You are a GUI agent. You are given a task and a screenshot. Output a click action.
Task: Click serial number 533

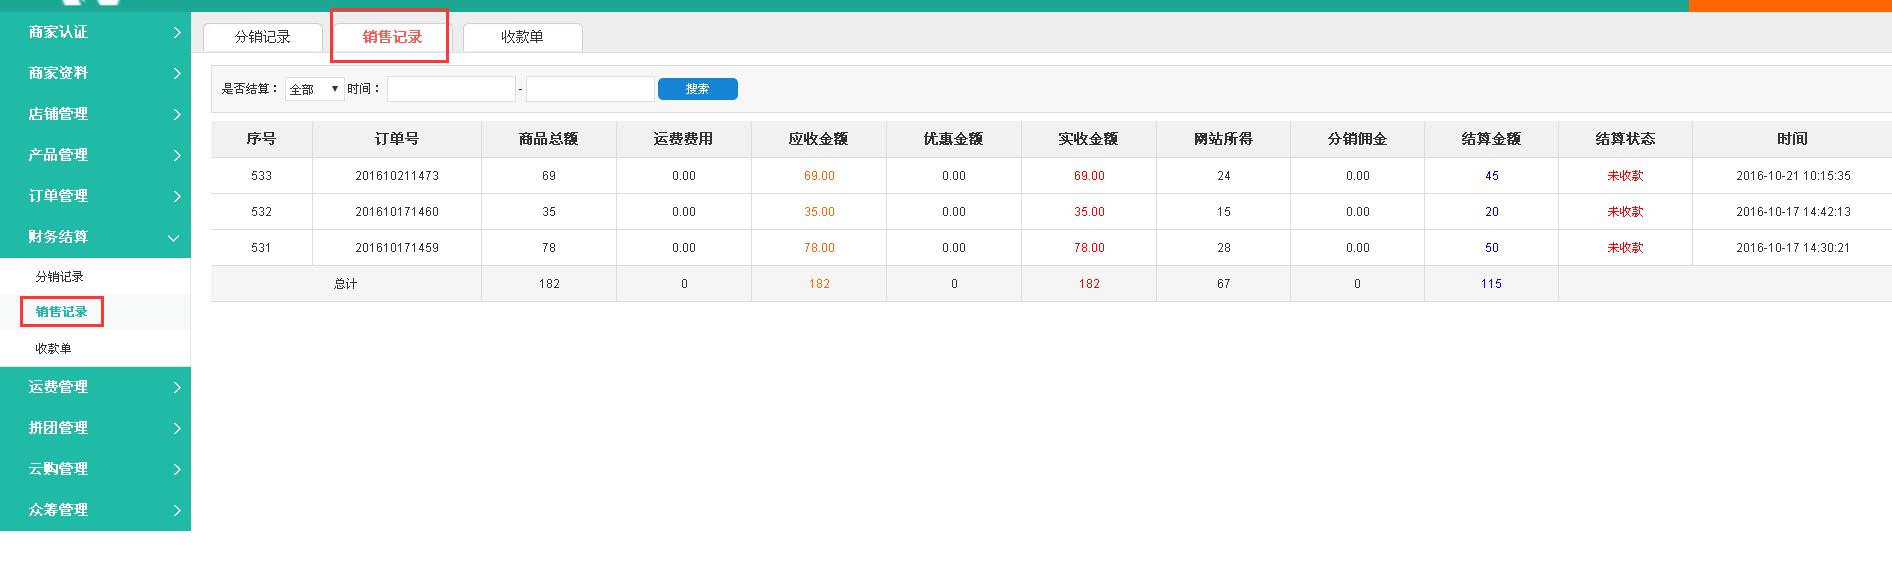261,176
